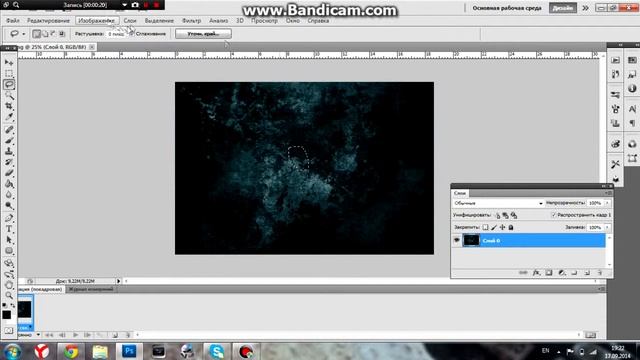Select the Zoom tool in the toolbox
Screen dimensions: 640x360
point(9,296)
